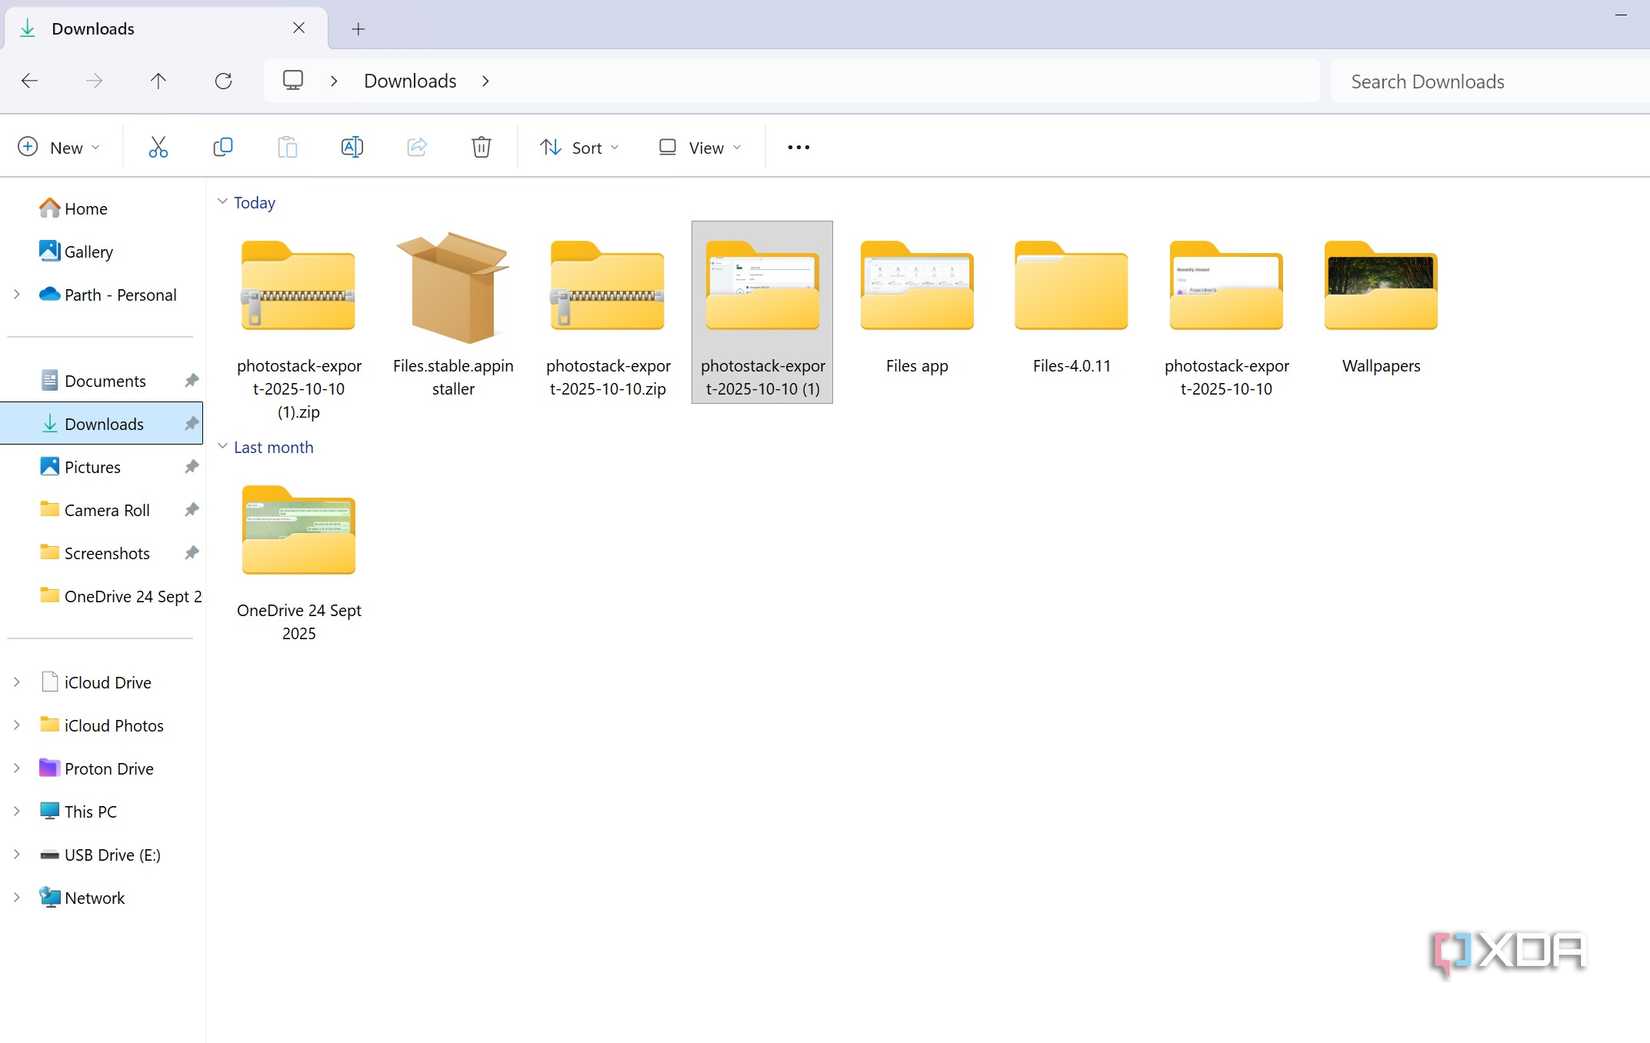The image size is (1650, 1043).
Task: Open the See more menu
Action: 797,146
